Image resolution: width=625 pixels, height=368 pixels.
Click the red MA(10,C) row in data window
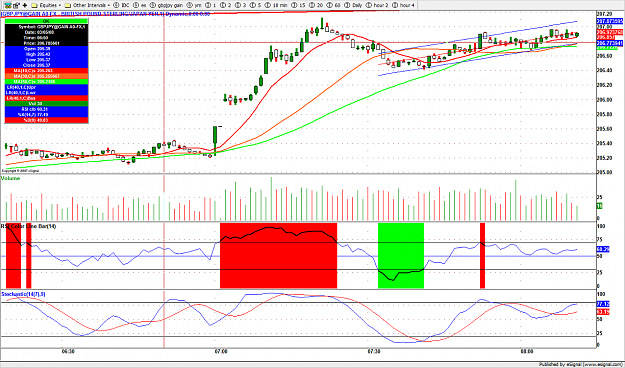46,71
